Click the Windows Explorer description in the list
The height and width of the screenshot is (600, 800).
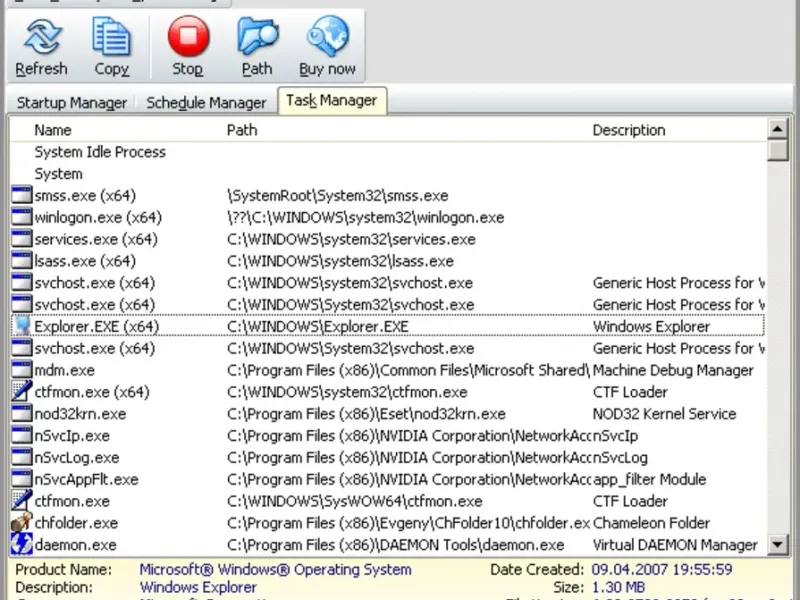click(651, 327)
